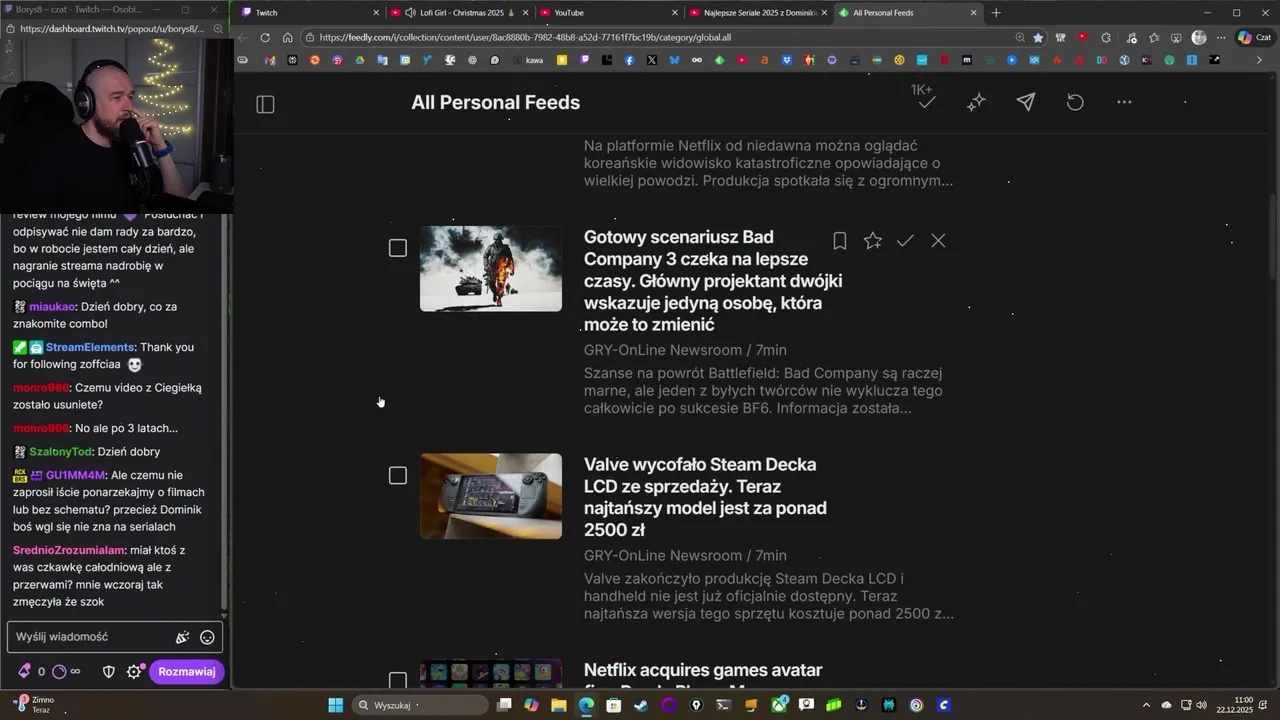
Task: Mark all as read checkmark icon
Action: pyautogui.click(x=926, y=102)
